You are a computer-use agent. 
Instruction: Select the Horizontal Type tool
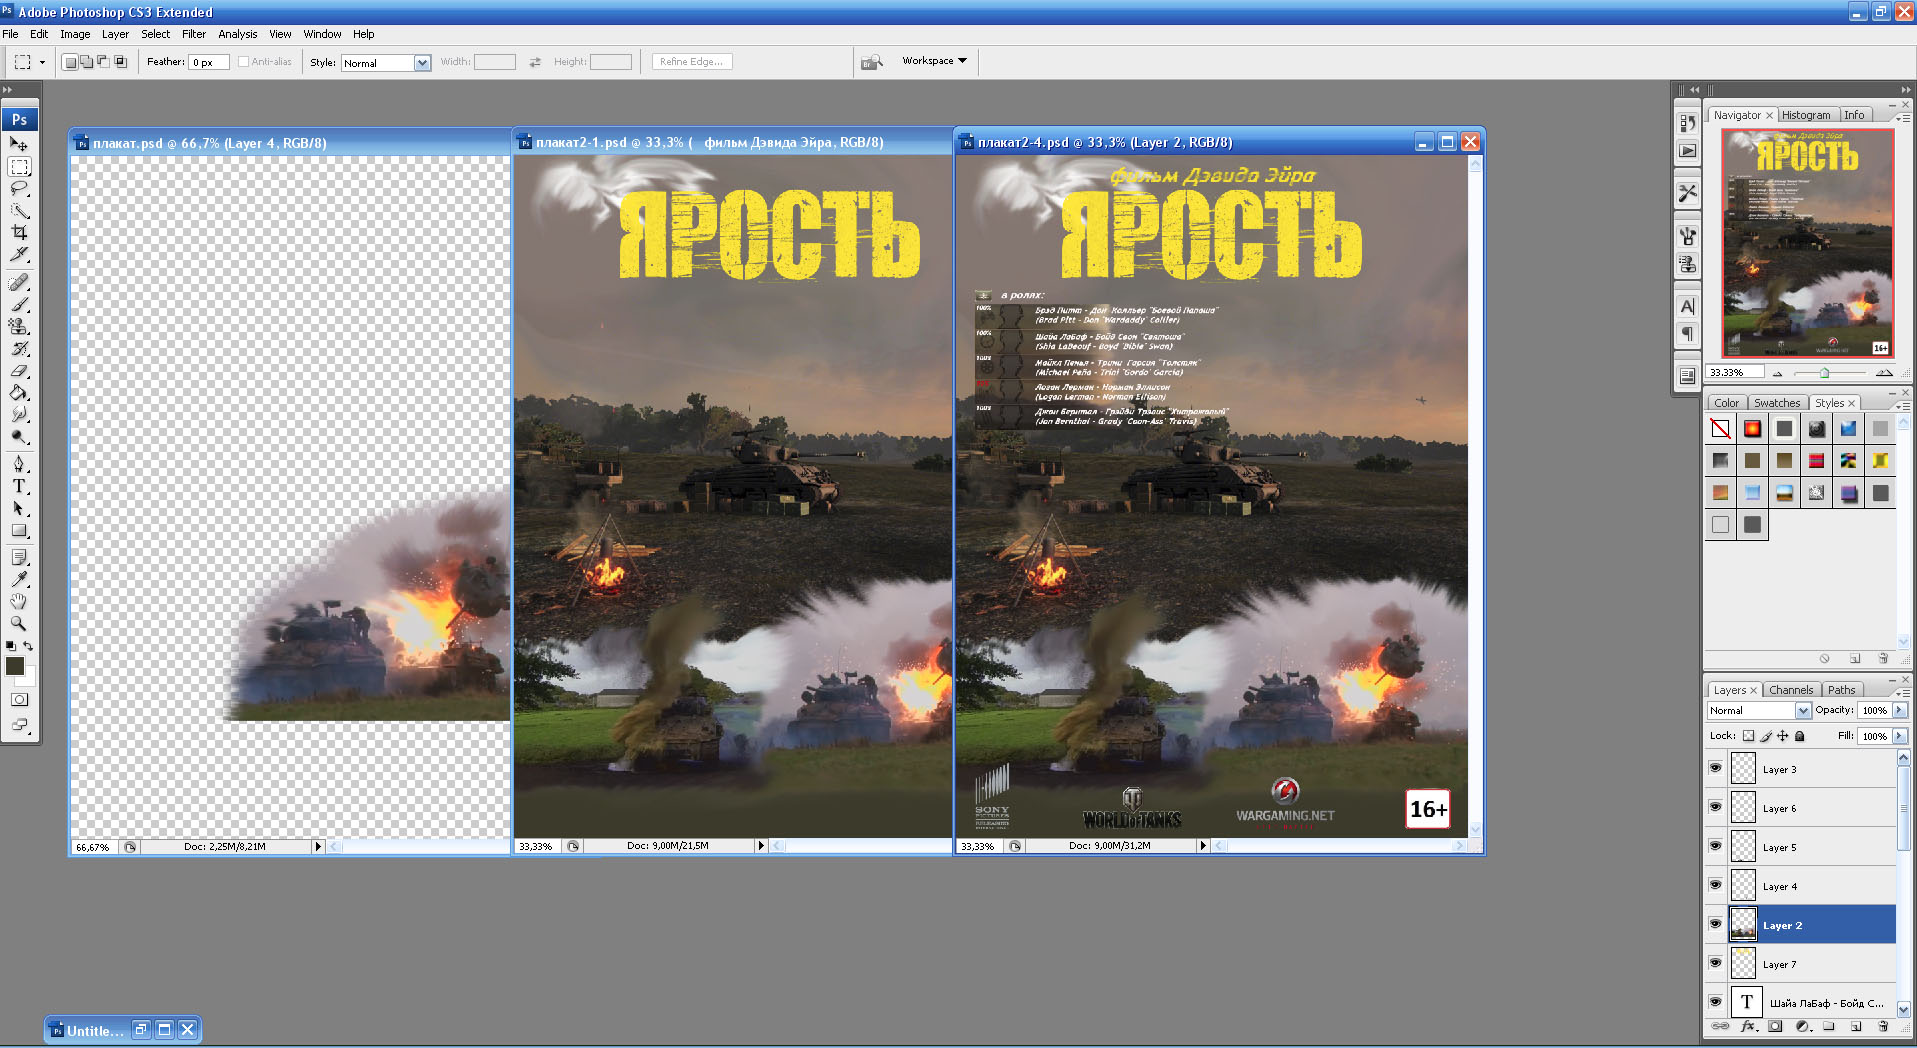[x=19, y=486]
